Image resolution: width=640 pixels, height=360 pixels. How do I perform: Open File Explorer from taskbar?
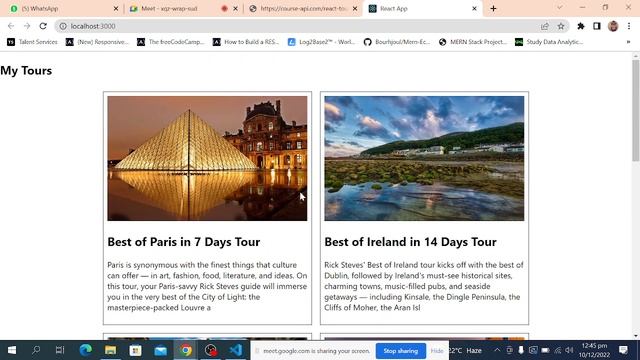pyautogui.click(x=110, y=350)
